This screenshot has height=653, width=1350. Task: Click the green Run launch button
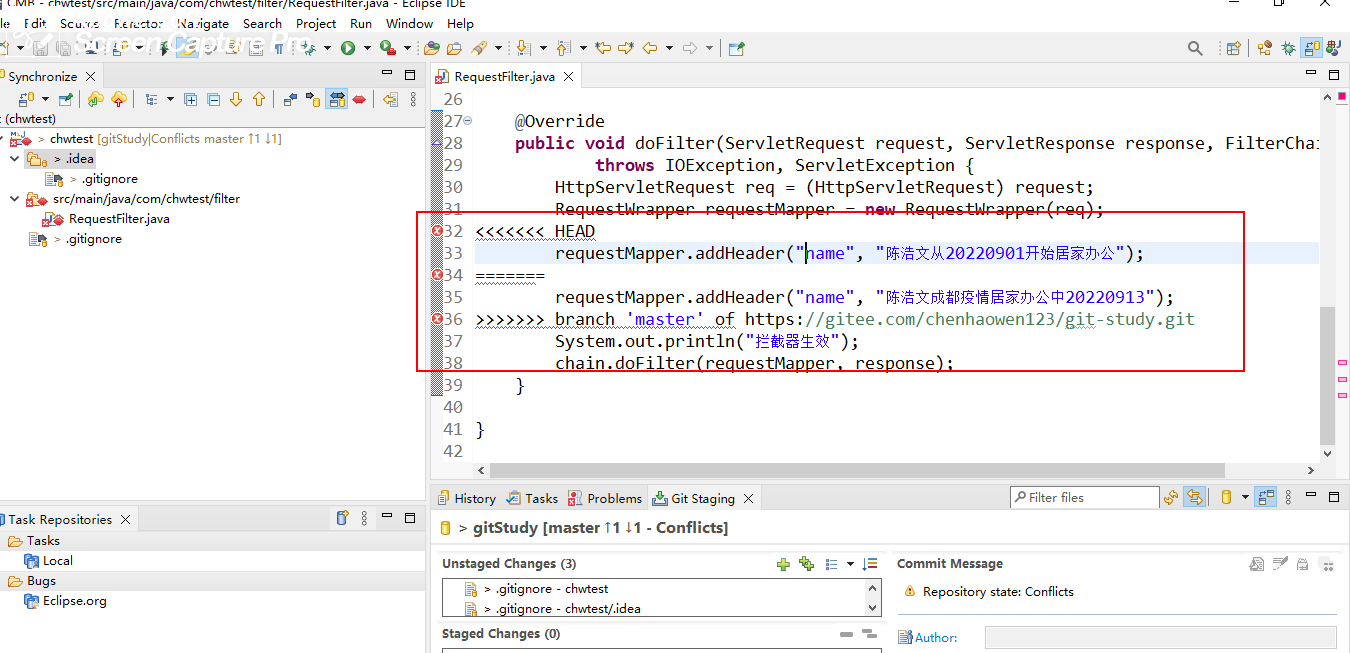348,48
